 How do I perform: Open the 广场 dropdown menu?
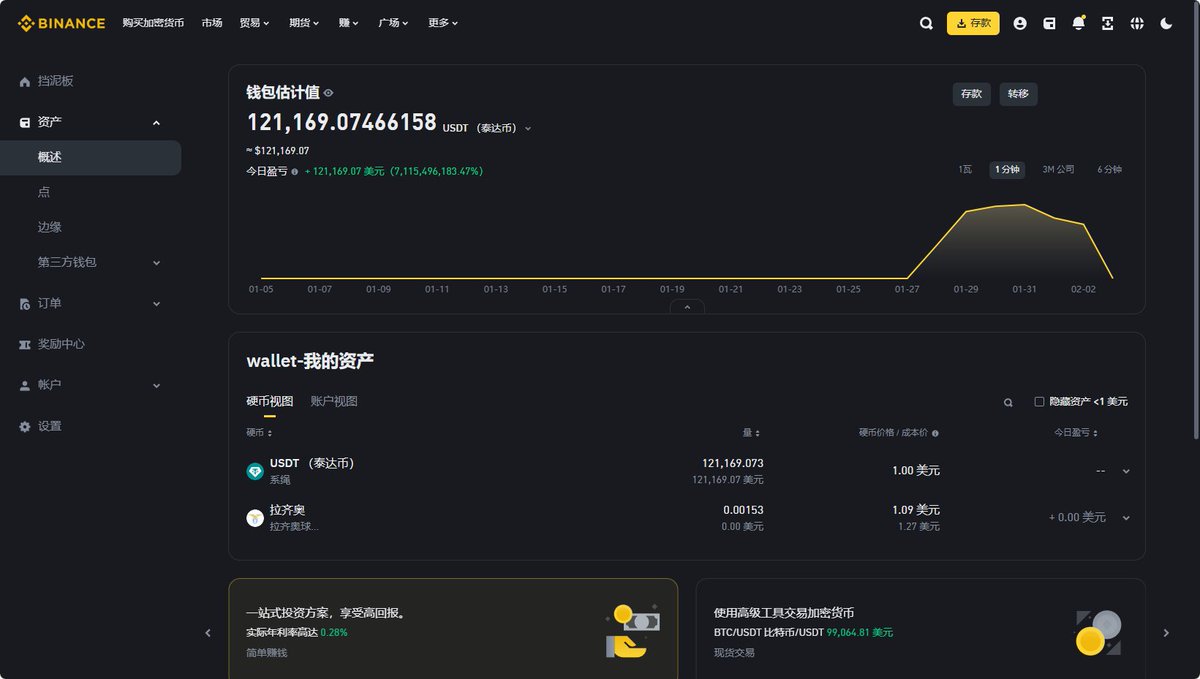(393, 23)
